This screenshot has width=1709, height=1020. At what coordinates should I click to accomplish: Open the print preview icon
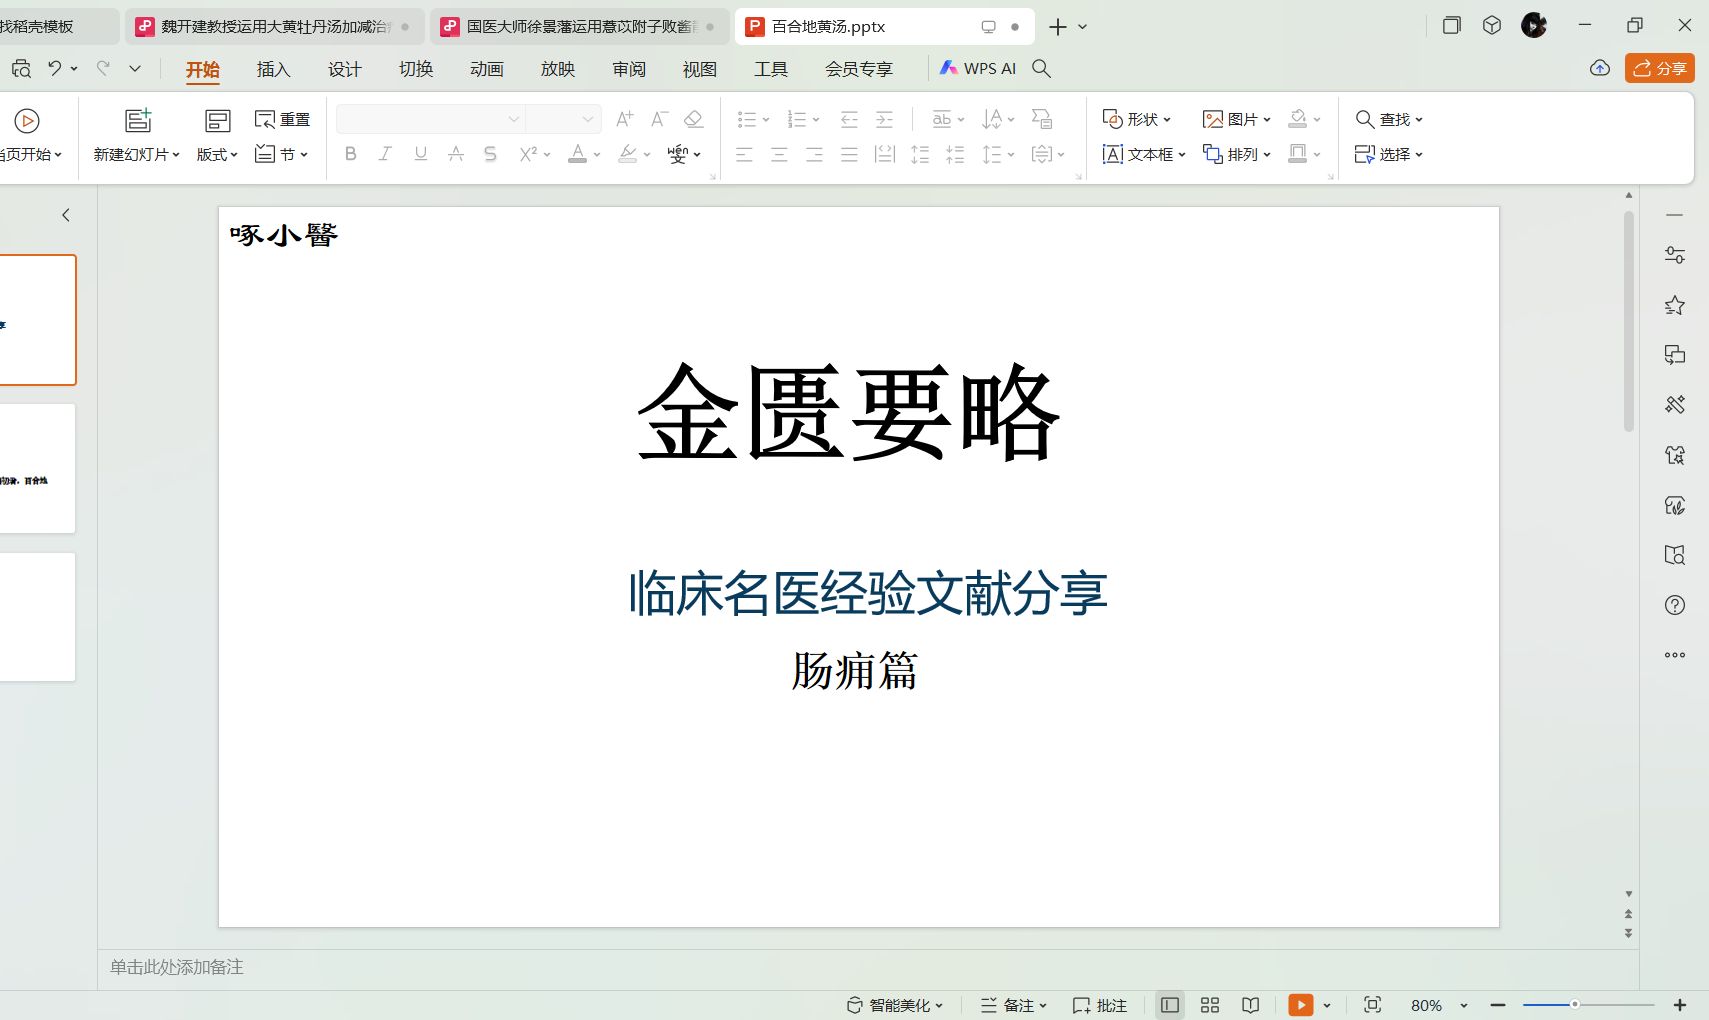coord(21,68)
